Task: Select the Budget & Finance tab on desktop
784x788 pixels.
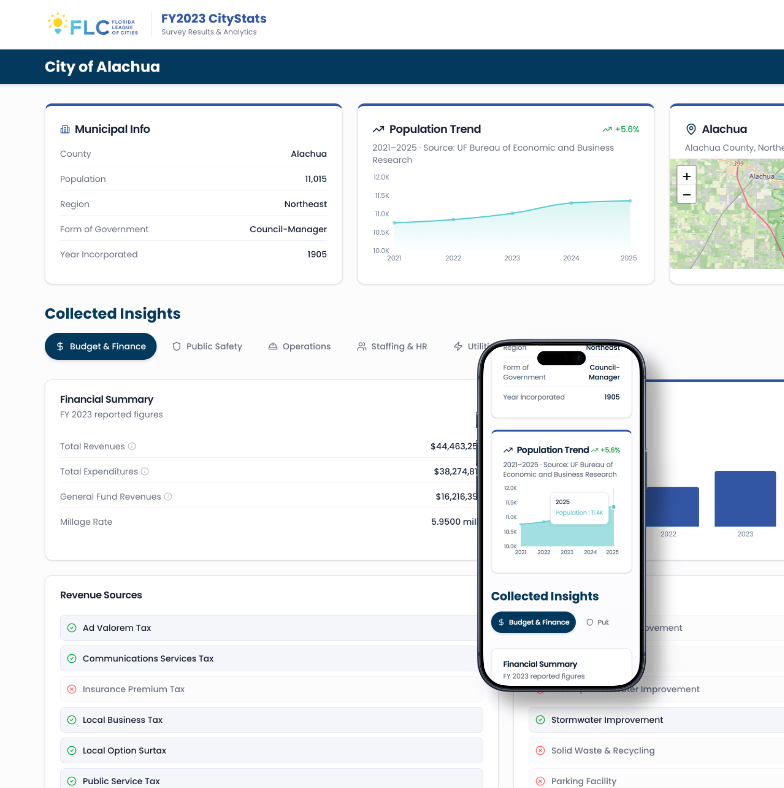Action: click(101, 346)
